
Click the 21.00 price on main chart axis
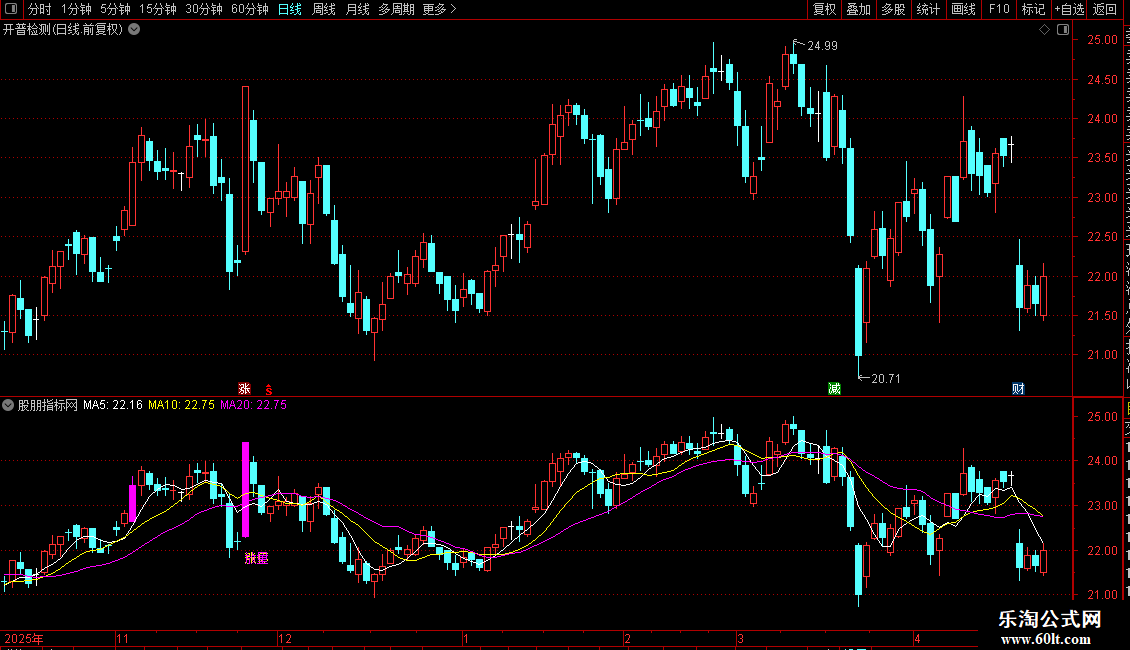1103,355
